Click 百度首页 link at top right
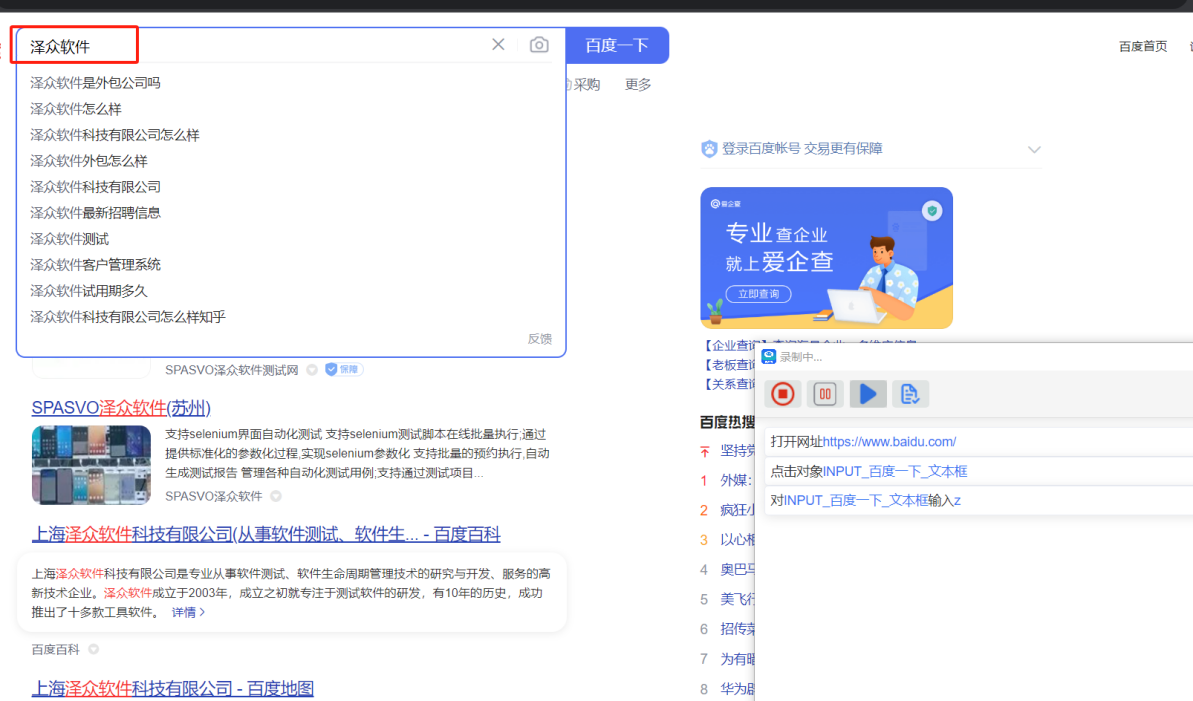This screenshot has height=701, width=1193. (x=1142, y=46)
